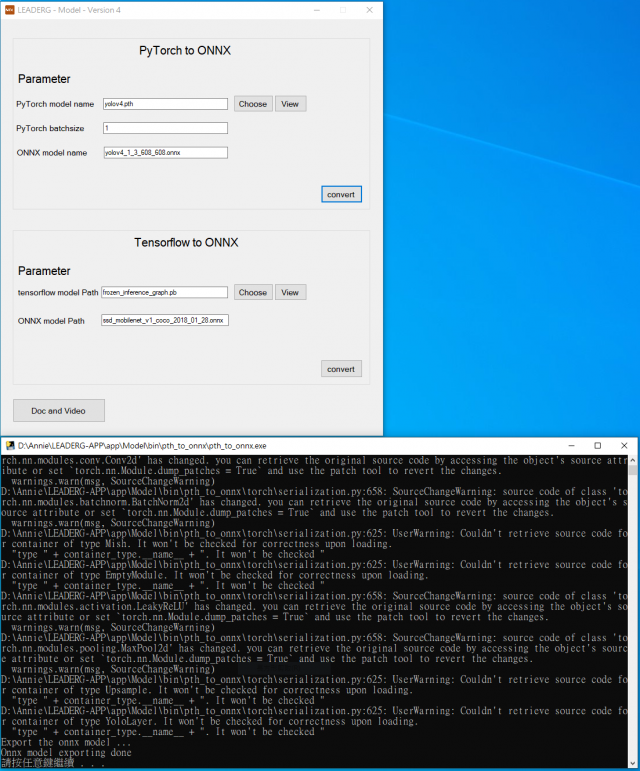Convert the Tensorflow model to ONNX

[341, 369]
